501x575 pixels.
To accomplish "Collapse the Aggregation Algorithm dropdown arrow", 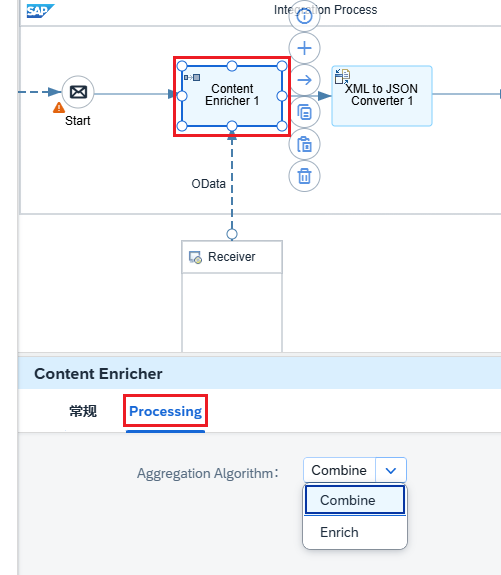I will [x=391, y=470].
